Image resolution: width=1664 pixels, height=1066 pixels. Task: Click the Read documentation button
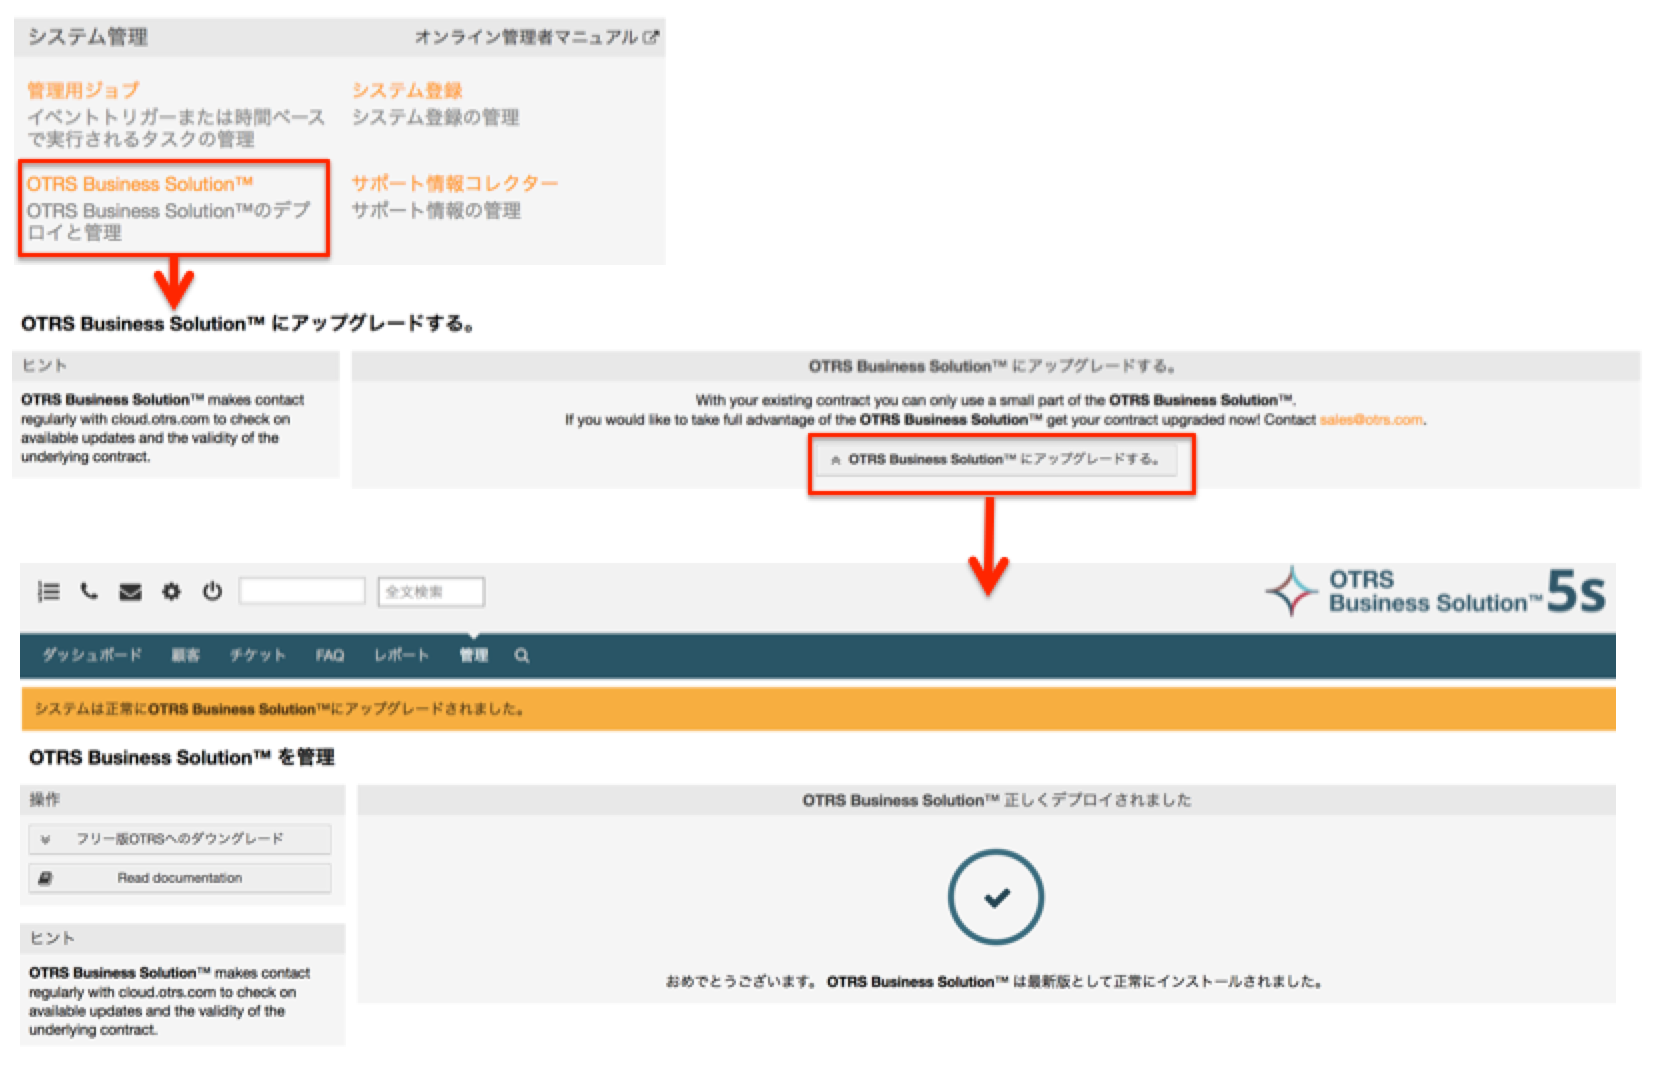(x=180, y=878)
